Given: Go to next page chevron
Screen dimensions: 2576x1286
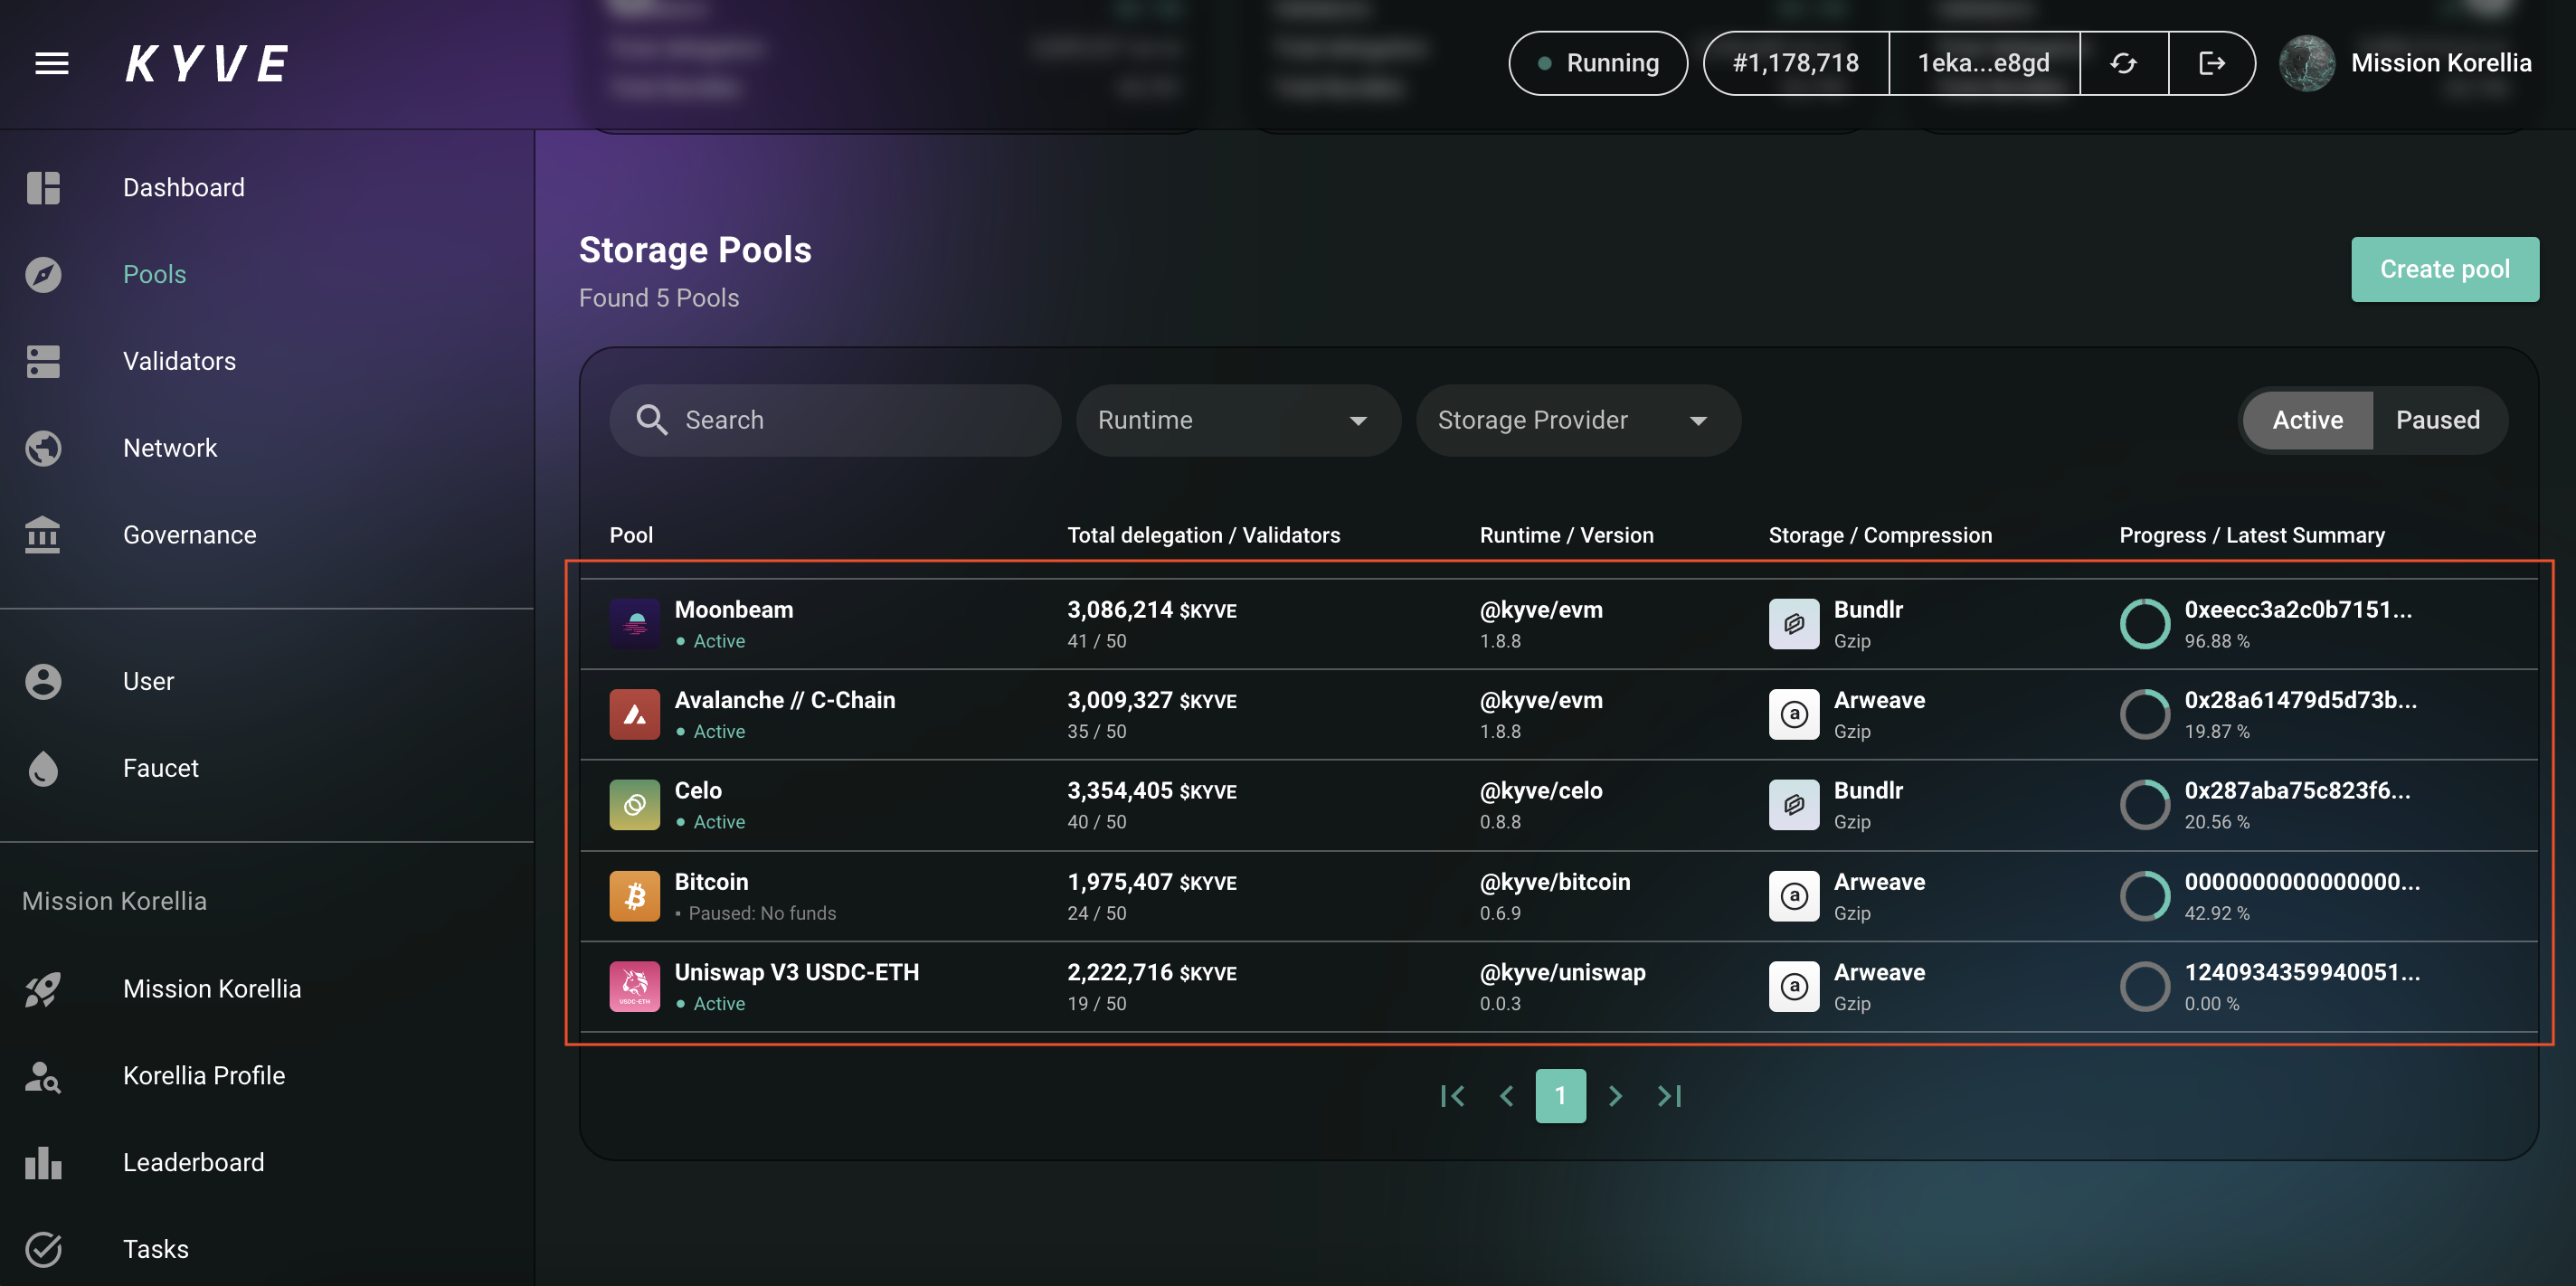Looking at the screenshot, I should (x=1615, y=1096).
